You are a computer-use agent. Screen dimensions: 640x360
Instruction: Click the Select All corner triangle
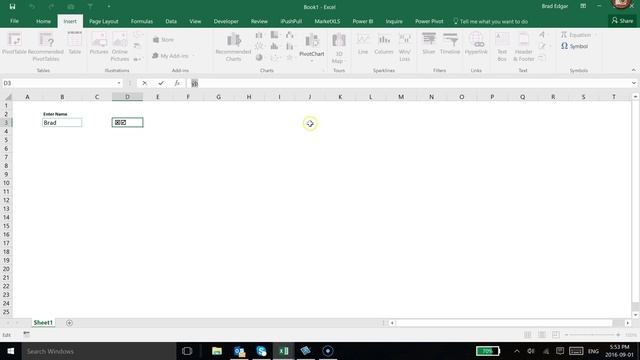pyautogui.click(x=8, y=97)
